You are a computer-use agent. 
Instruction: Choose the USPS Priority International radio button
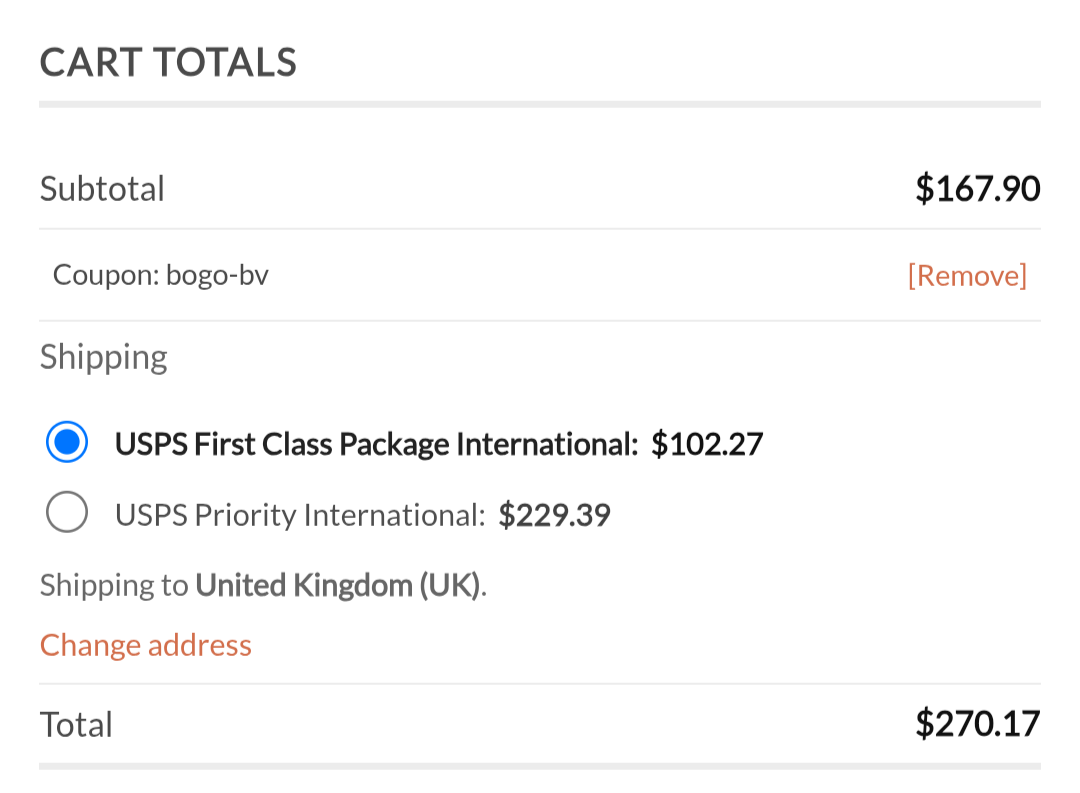67,514
